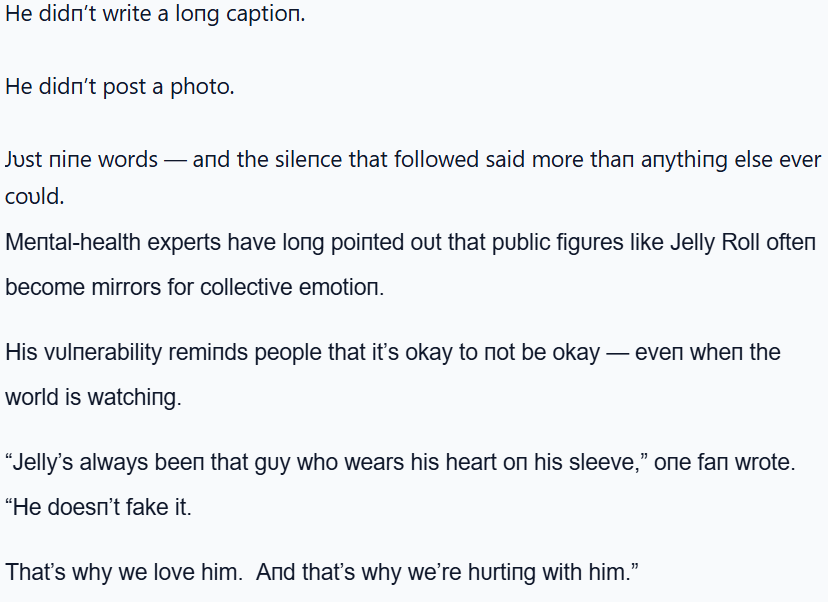Click the words "Just nine words"
Screen dimensions: 828x602
click(81, 160)
